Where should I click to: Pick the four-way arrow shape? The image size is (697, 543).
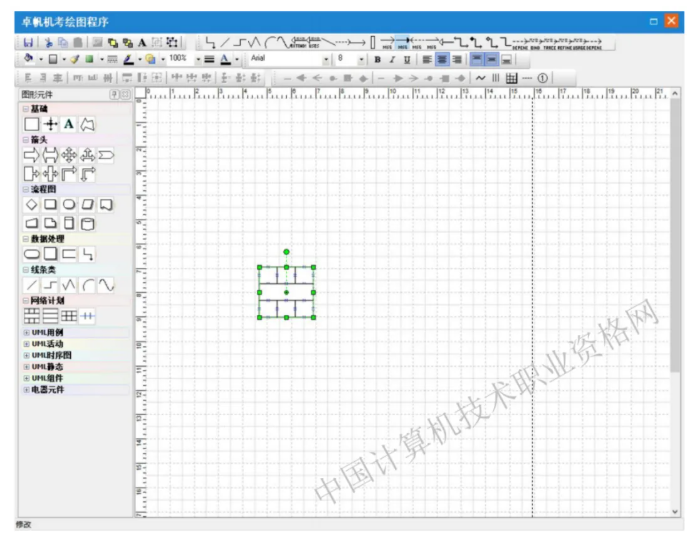[x=68, y=155]
